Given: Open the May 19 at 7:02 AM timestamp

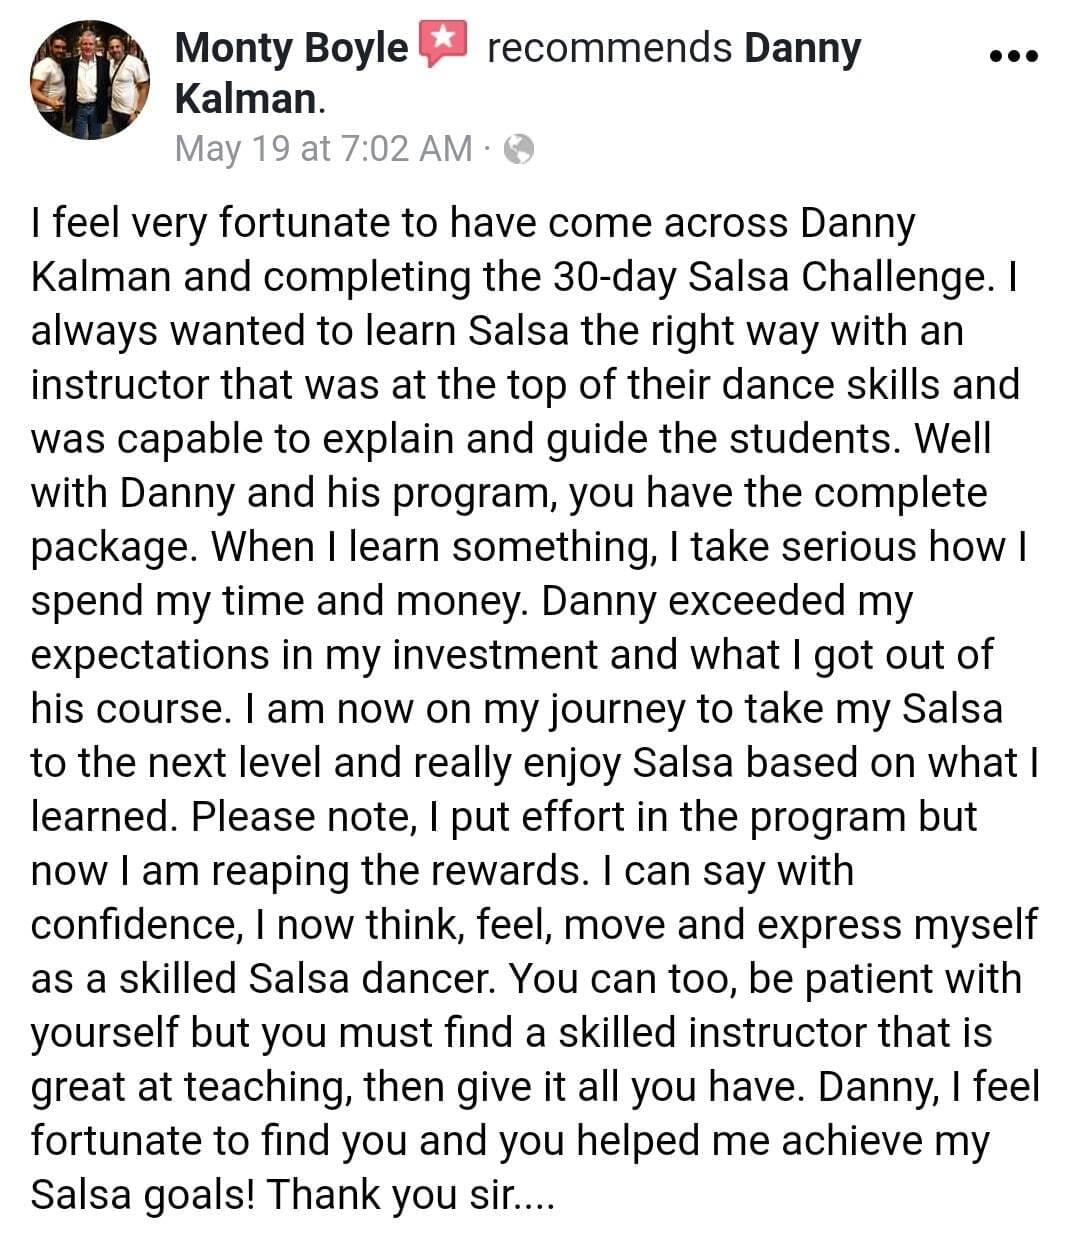Looking at the screenshot, I should coord(323,149).
